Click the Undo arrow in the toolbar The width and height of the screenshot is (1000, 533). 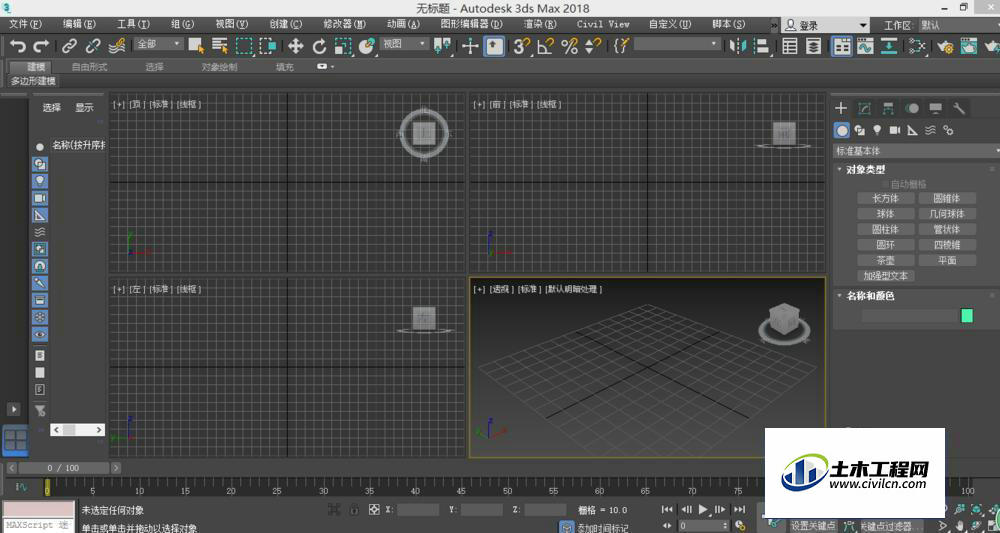[18, 46]
